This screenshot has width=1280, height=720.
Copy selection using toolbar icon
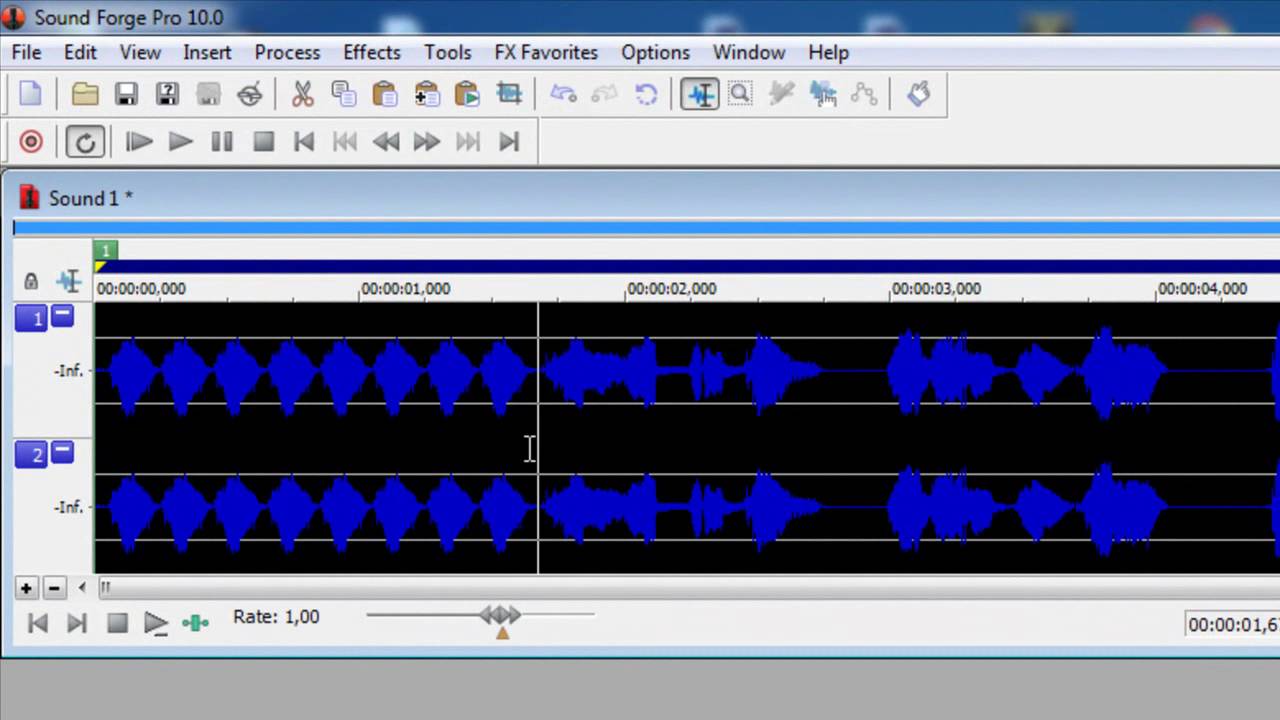pos(343,94)
